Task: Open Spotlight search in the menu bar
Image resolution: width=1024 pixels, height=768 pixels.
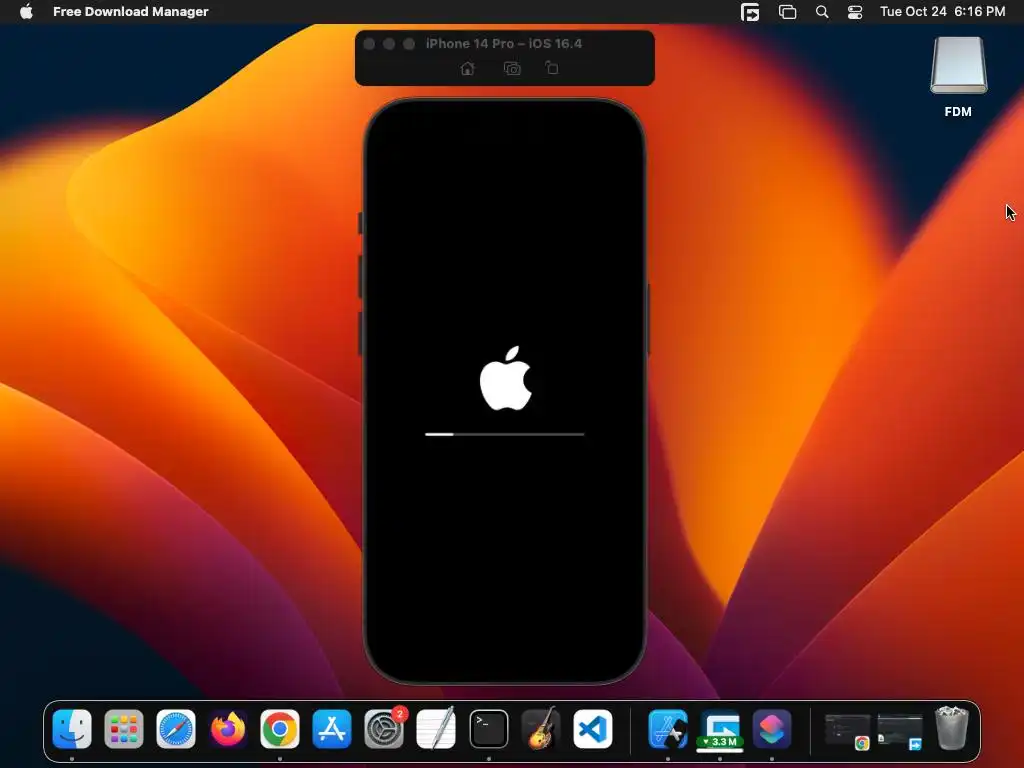Action: (x=822, y=12)
